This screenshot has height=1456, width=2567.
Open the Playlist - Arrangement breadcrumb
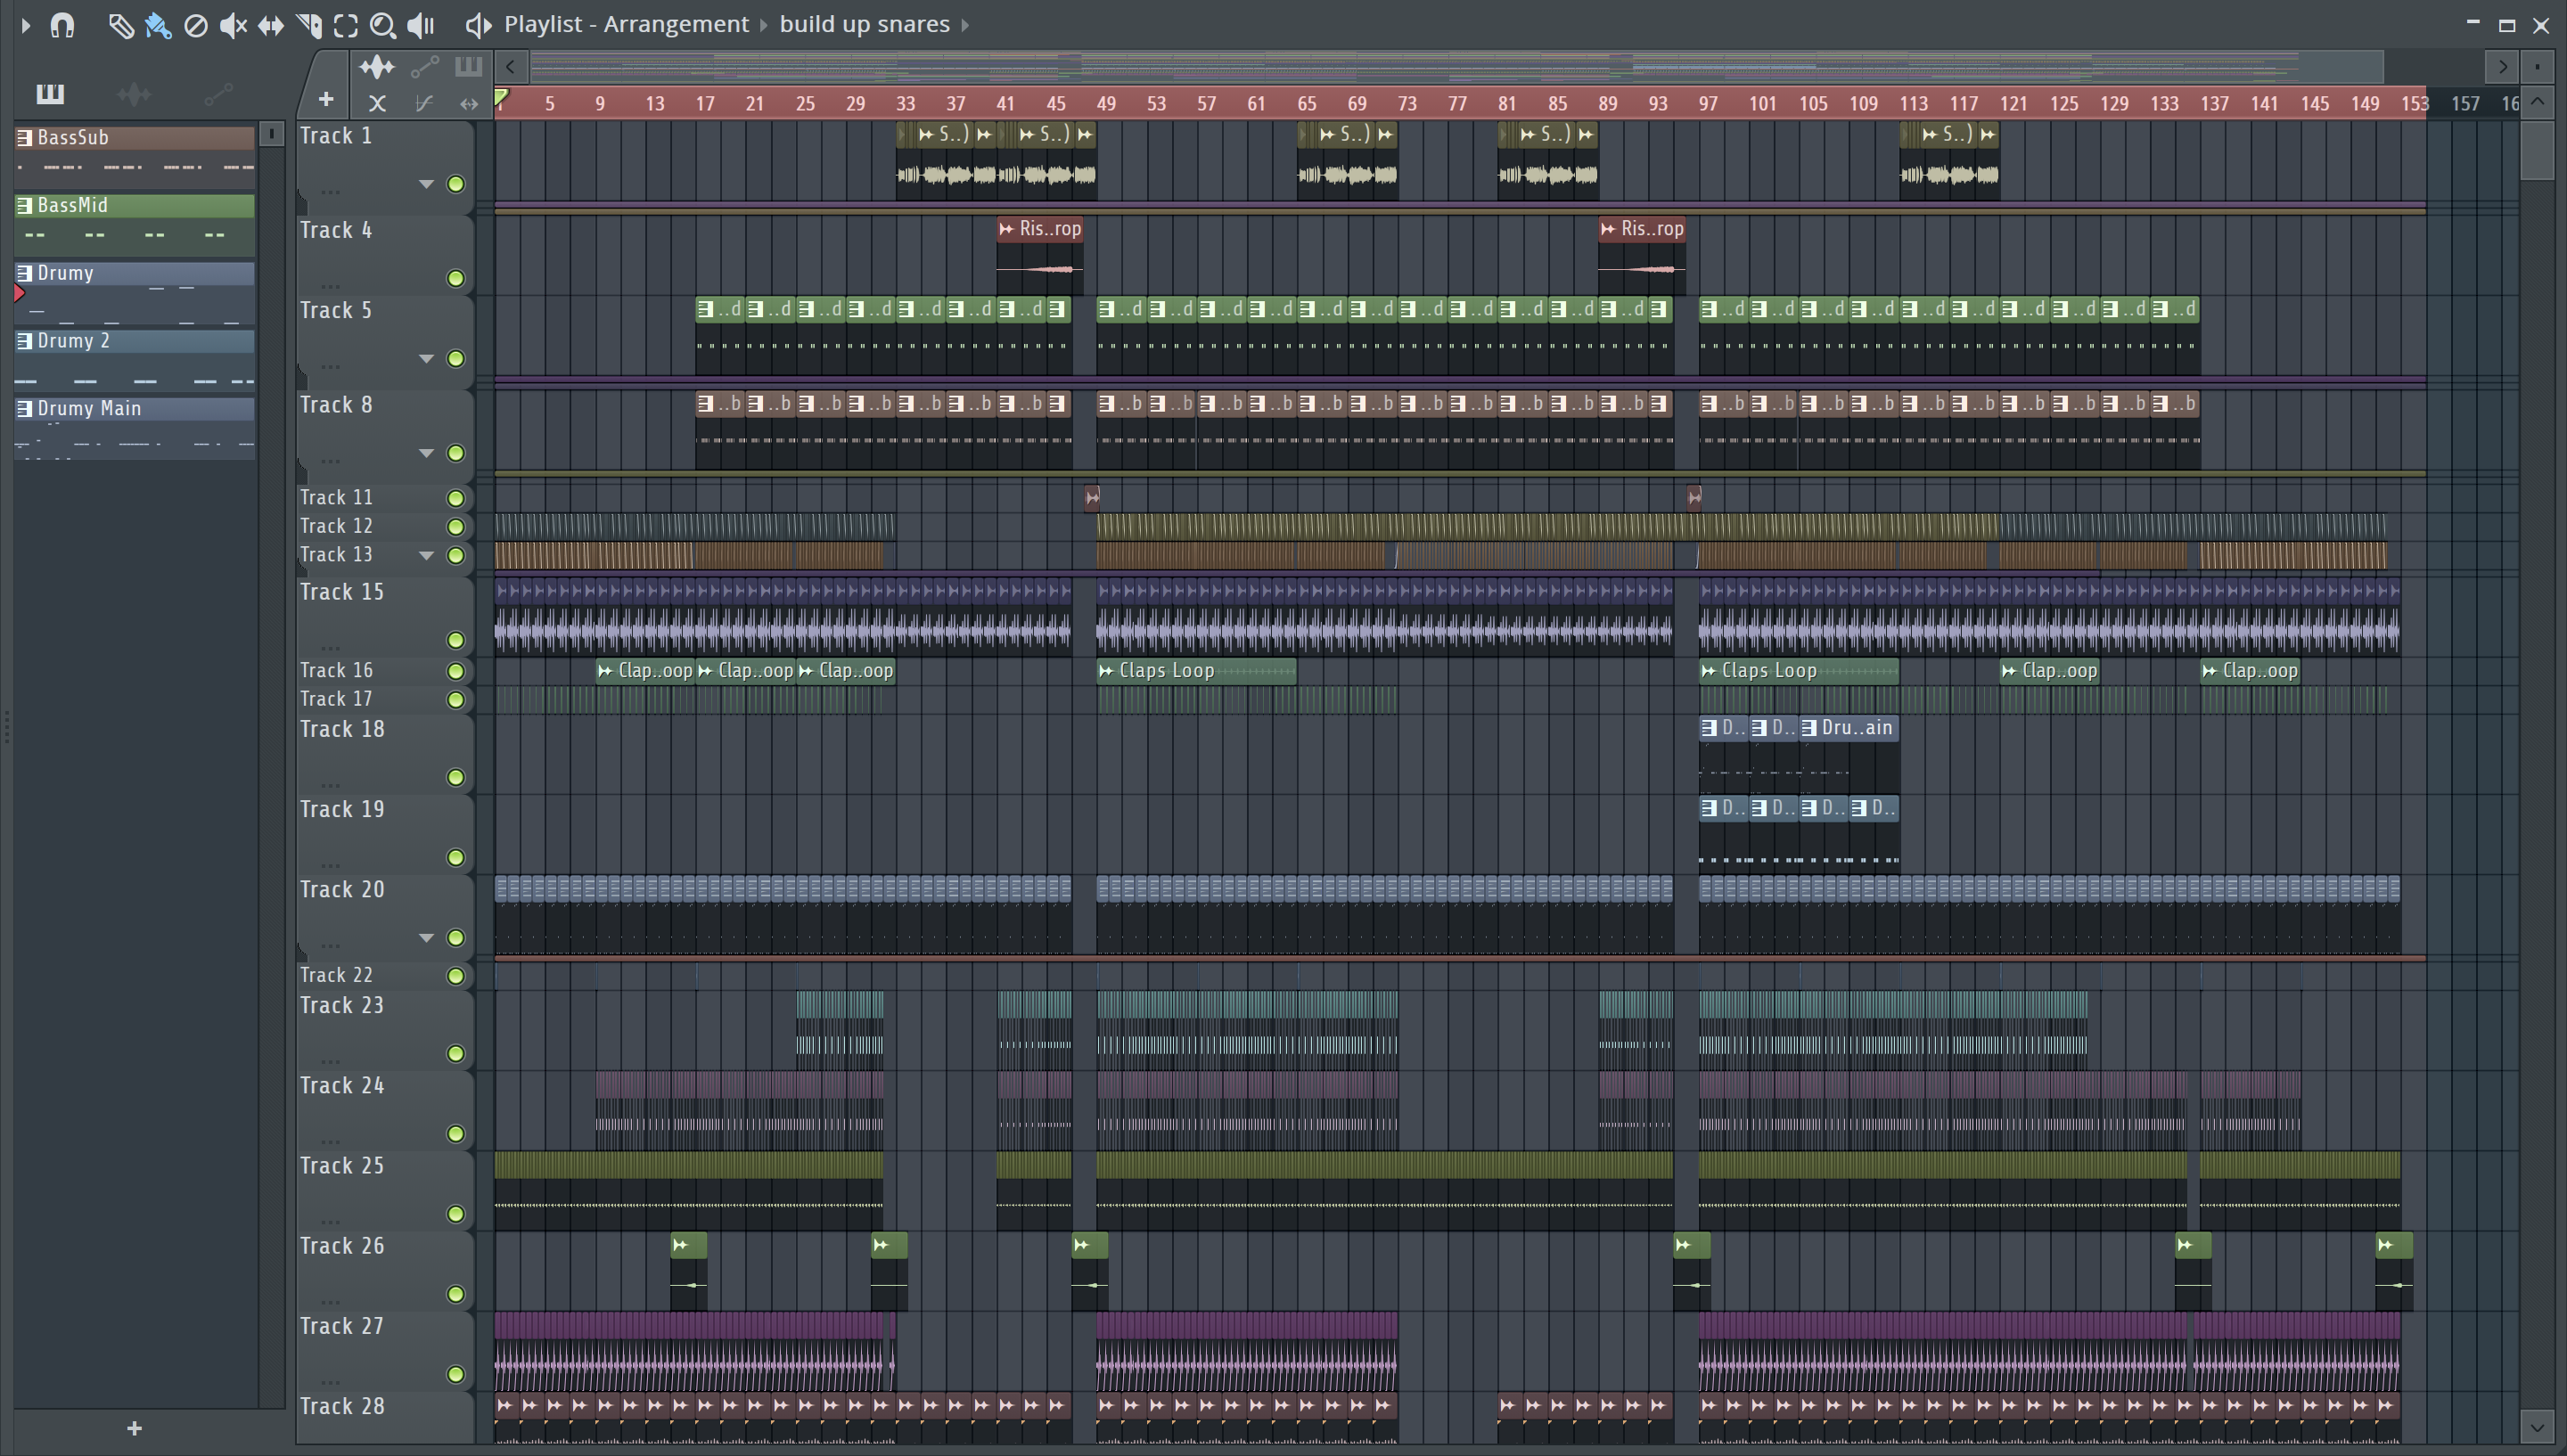click(x=626, y=24)
